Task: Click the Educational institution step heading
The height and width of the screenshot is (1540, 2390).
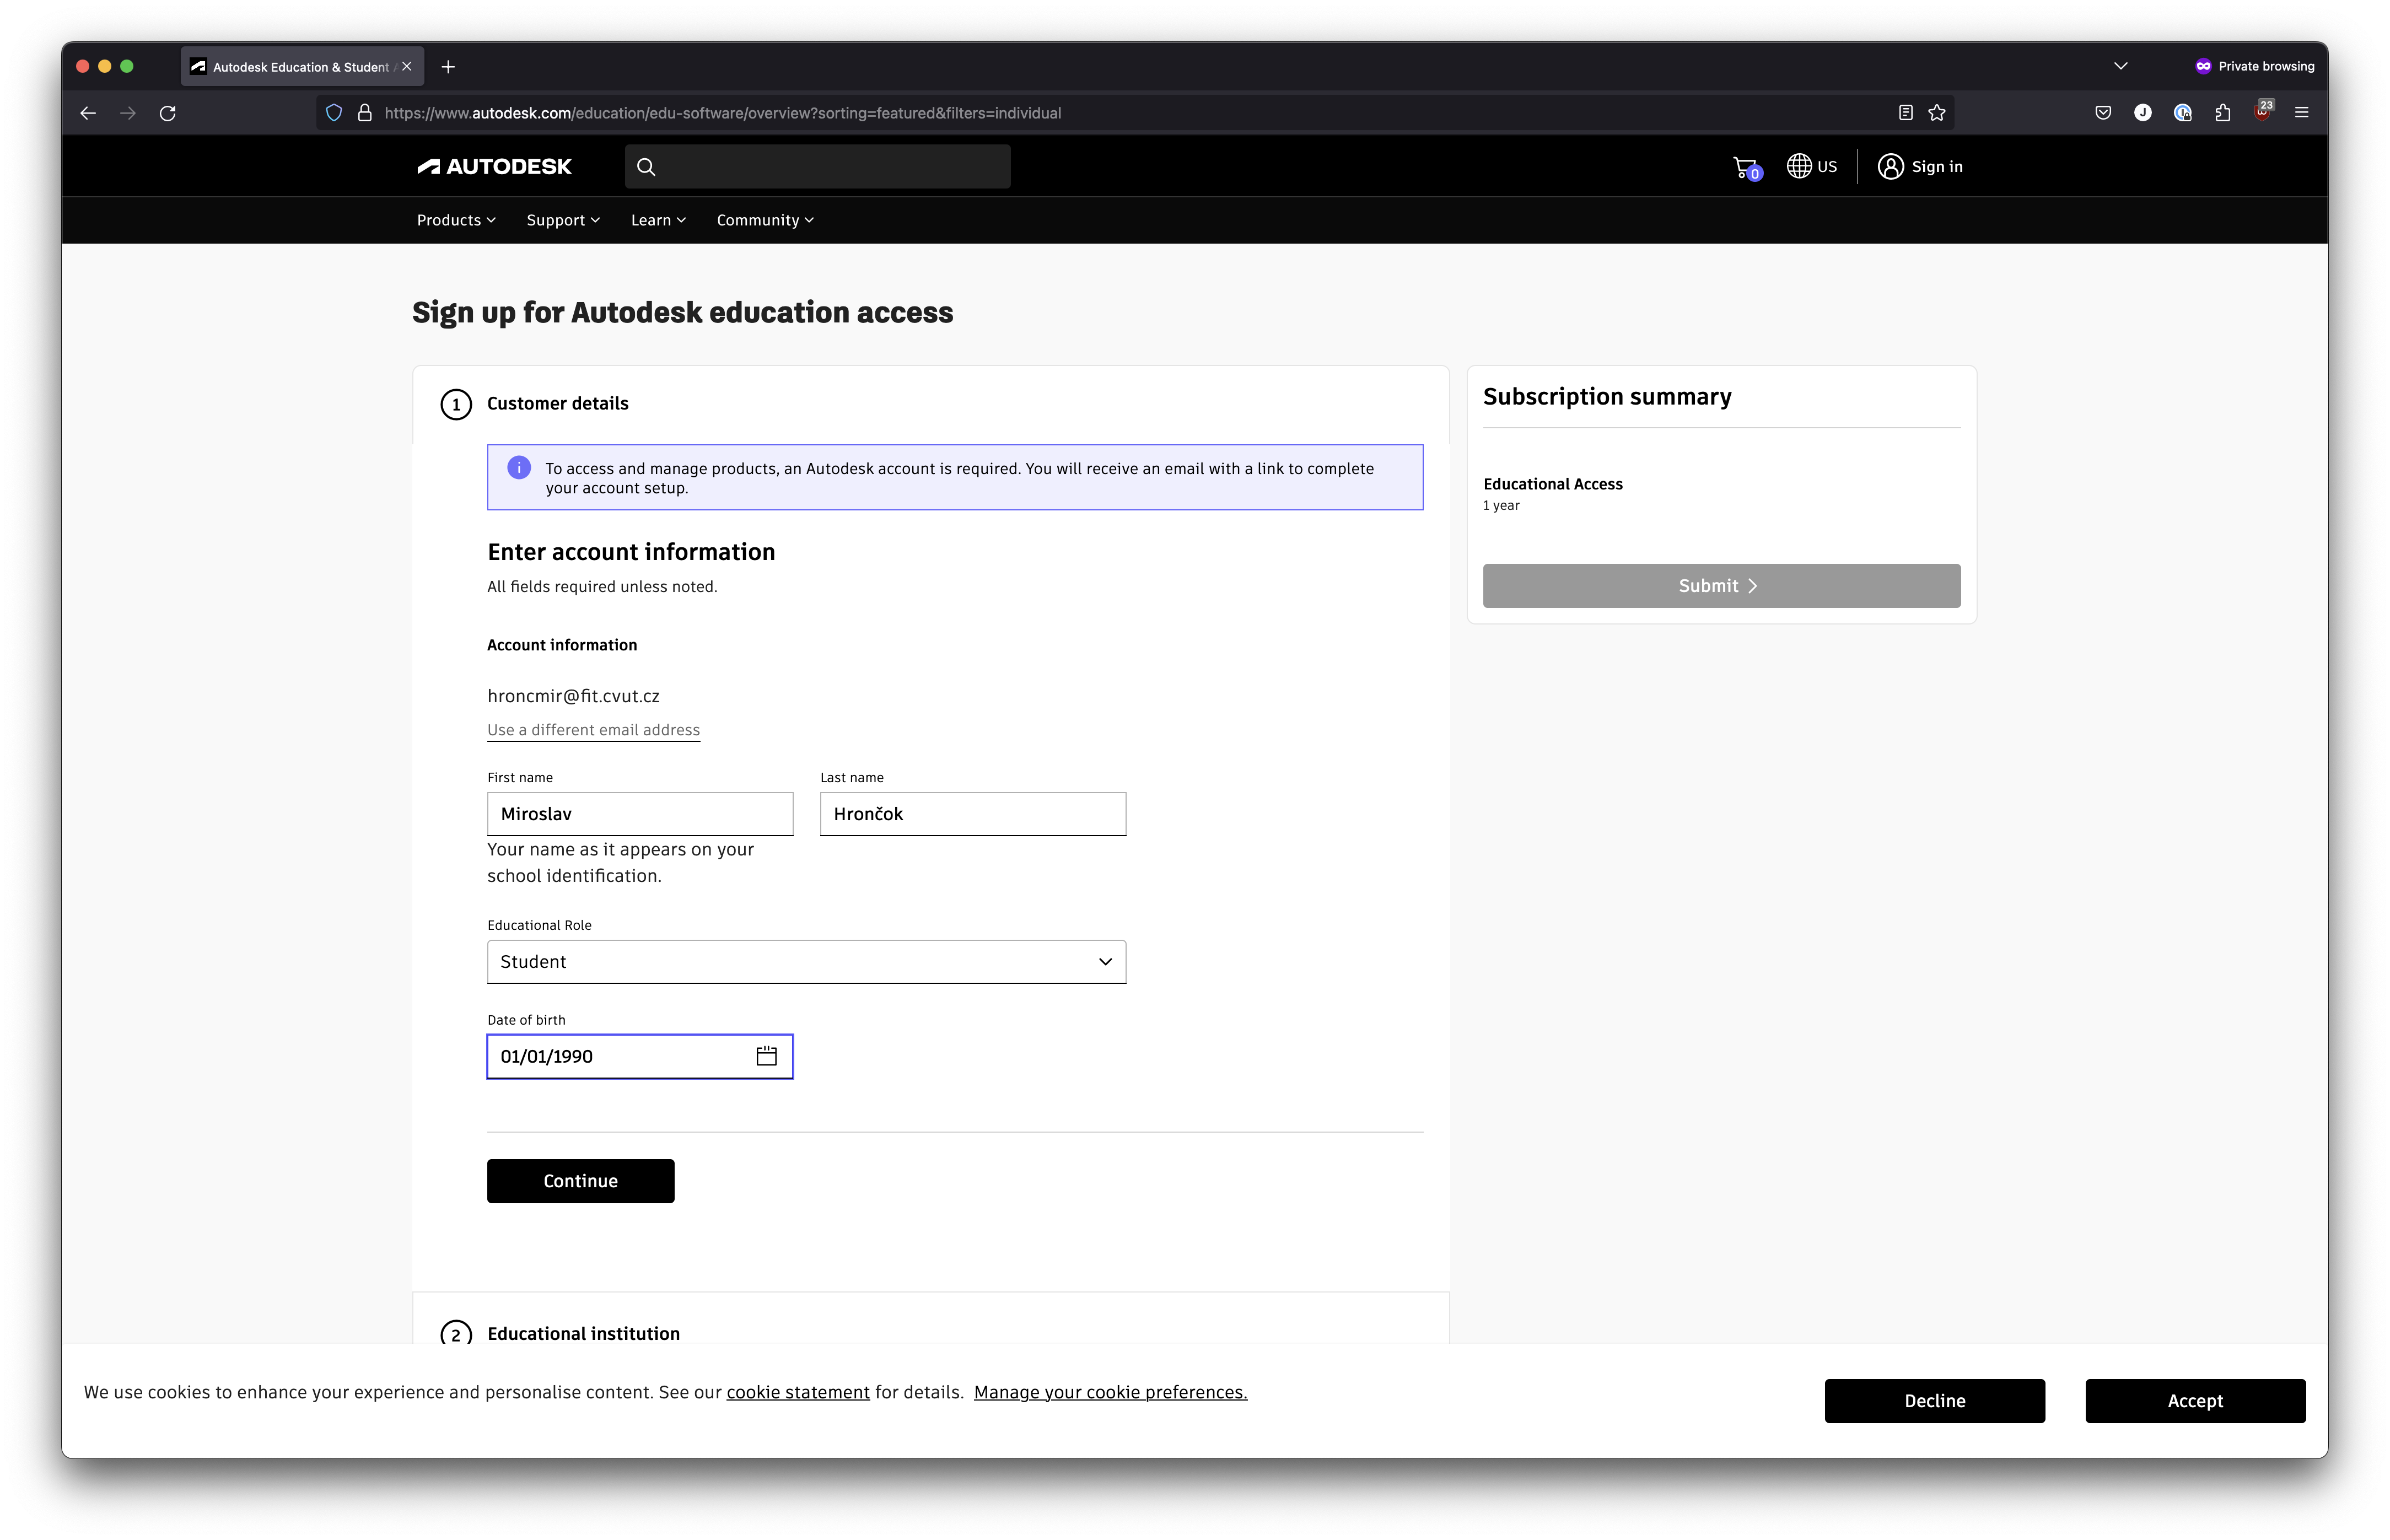Action: (583, 1333)
